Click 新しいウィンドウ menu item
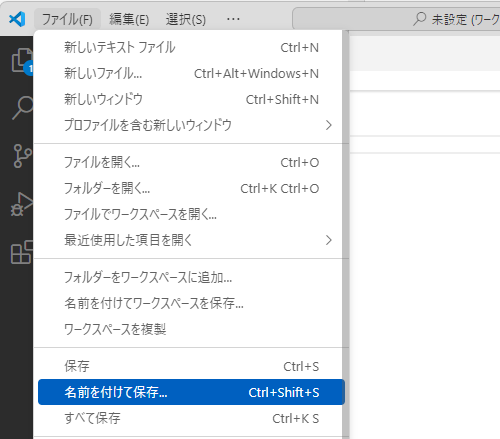Image resolution: width=500 pixels, height=439 pixels. click(191, 99)
